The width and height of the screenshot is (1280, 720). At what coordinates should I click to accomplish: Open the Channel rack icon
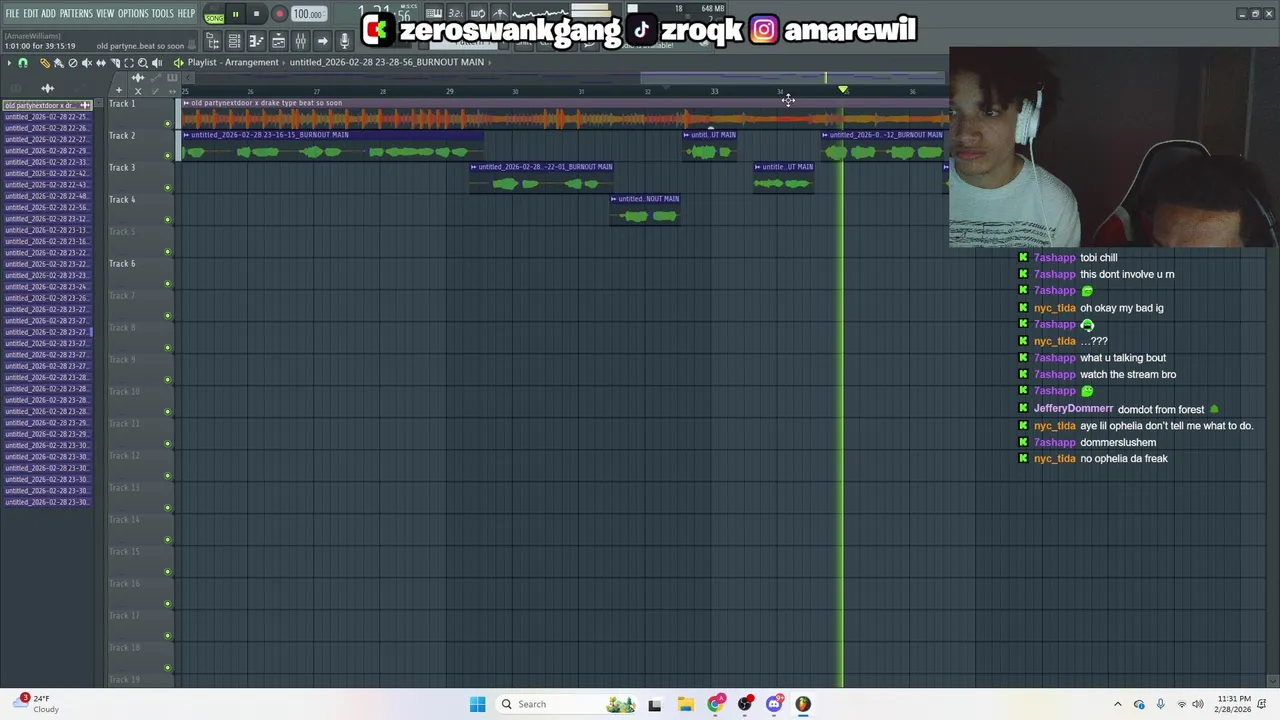(234, 41)
